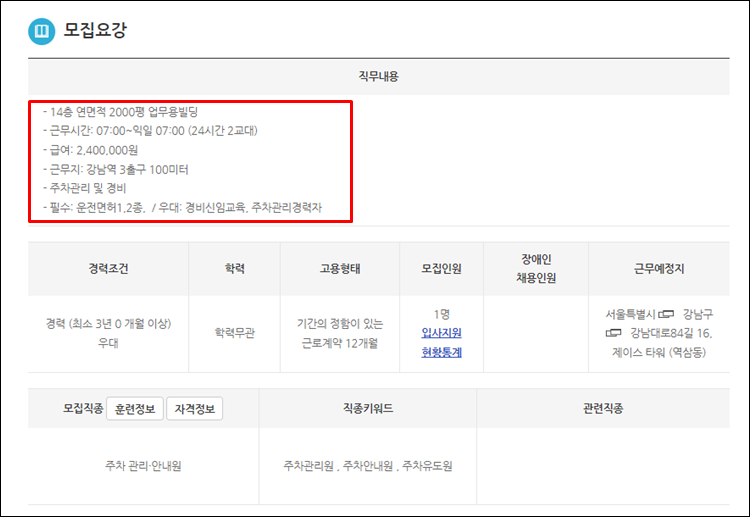Click the 직종키워드 column header
This screenshot has width=750, height=517.
367,409
